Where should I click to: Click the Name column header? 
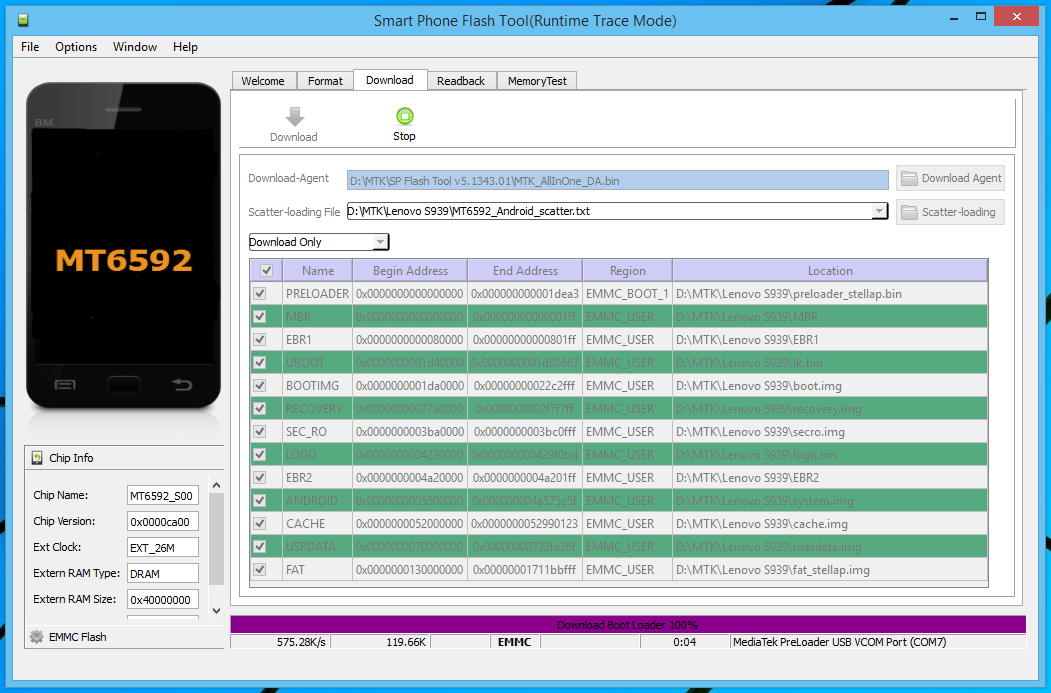click(x=318, y=271)
